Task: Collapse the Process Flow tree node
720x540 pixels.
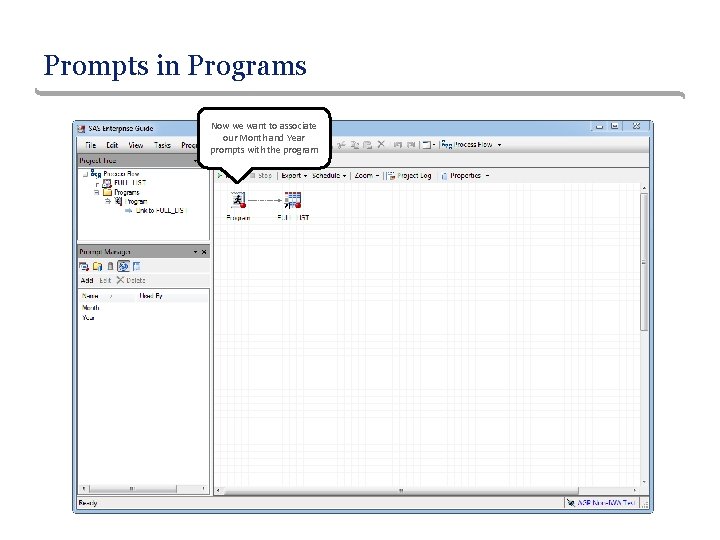Action: click(85, 174)
